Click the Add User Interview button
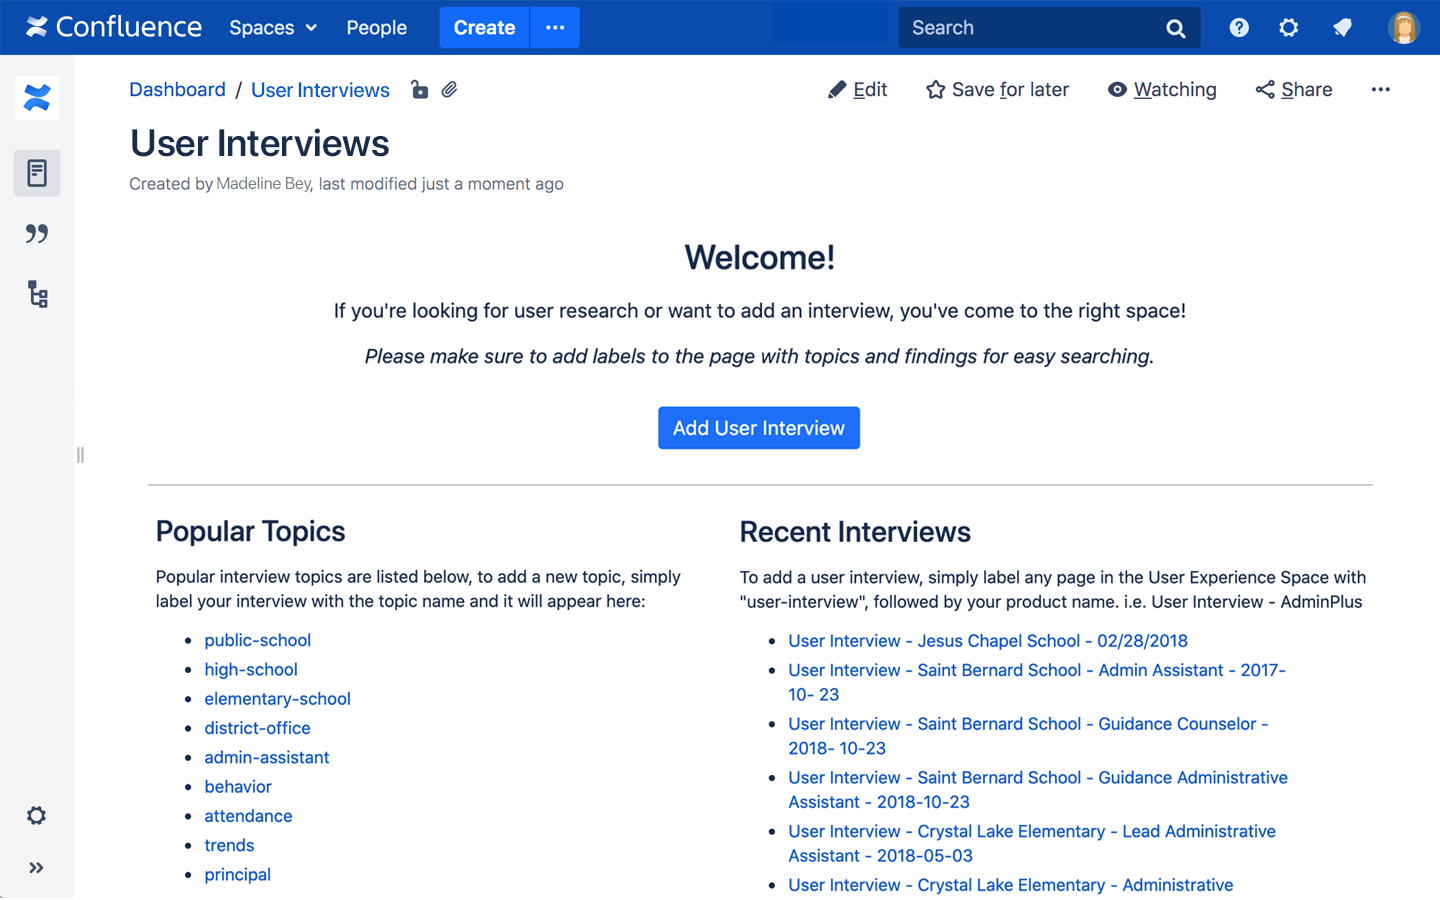Screen dimensions: 1440x900 (759, 428)
